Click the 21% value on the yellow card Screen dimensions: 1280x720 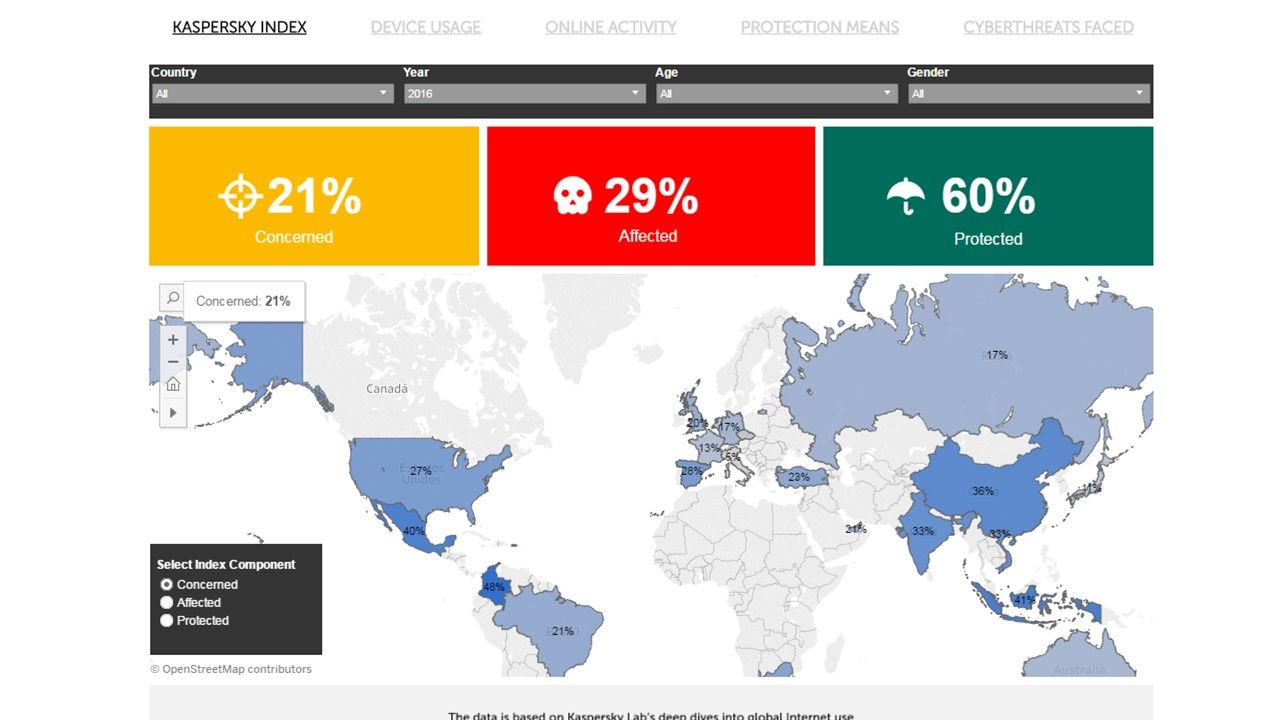click(314, 196)
